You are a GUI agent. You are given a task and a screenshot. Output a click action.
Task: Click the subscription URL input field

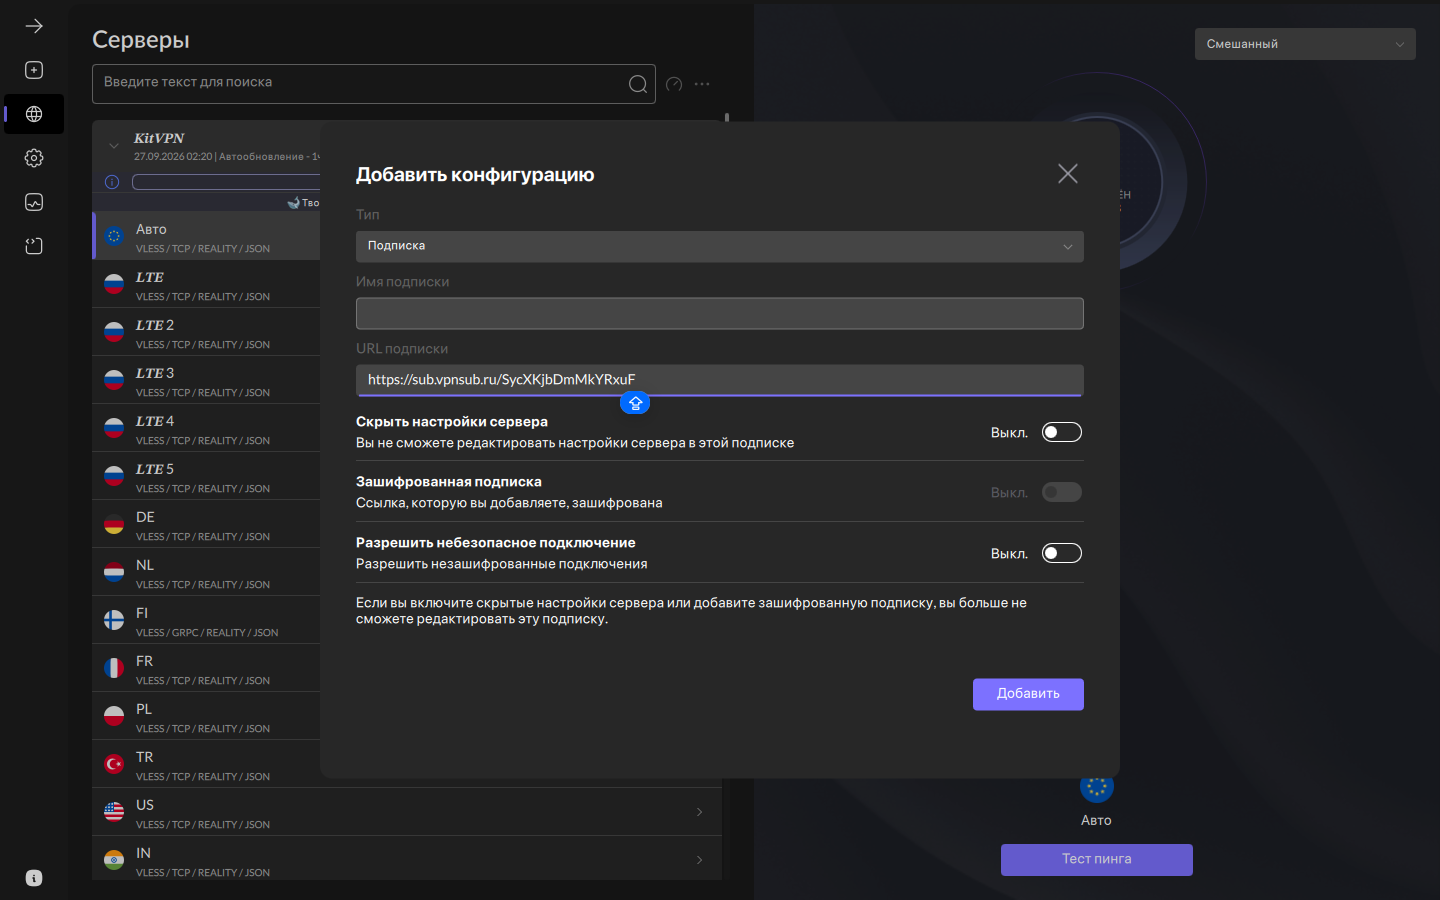720,380
